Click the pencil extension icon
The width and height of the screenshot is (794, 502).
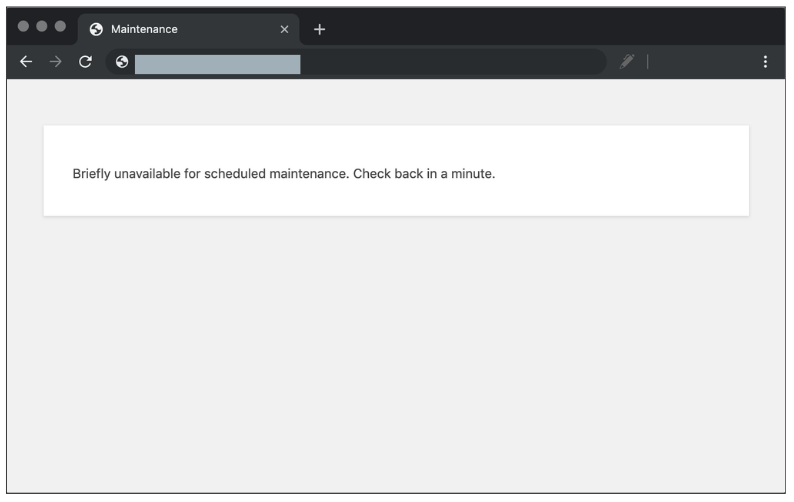click(627, 61)
